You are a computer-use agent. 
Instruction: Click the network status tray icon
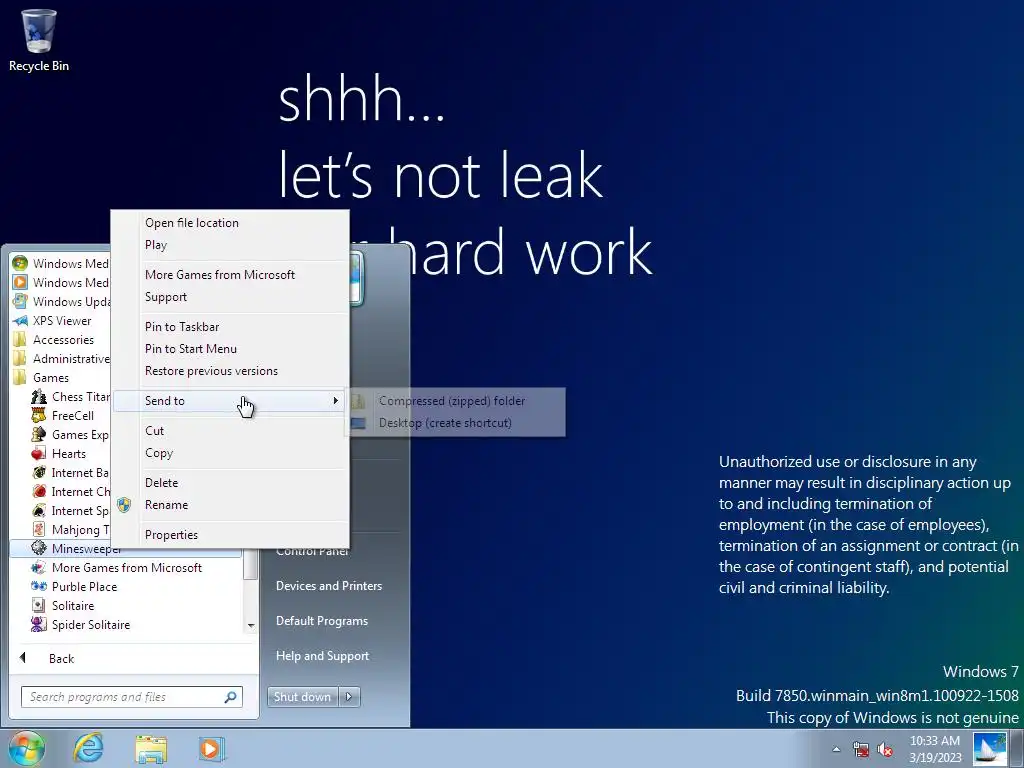861,749
